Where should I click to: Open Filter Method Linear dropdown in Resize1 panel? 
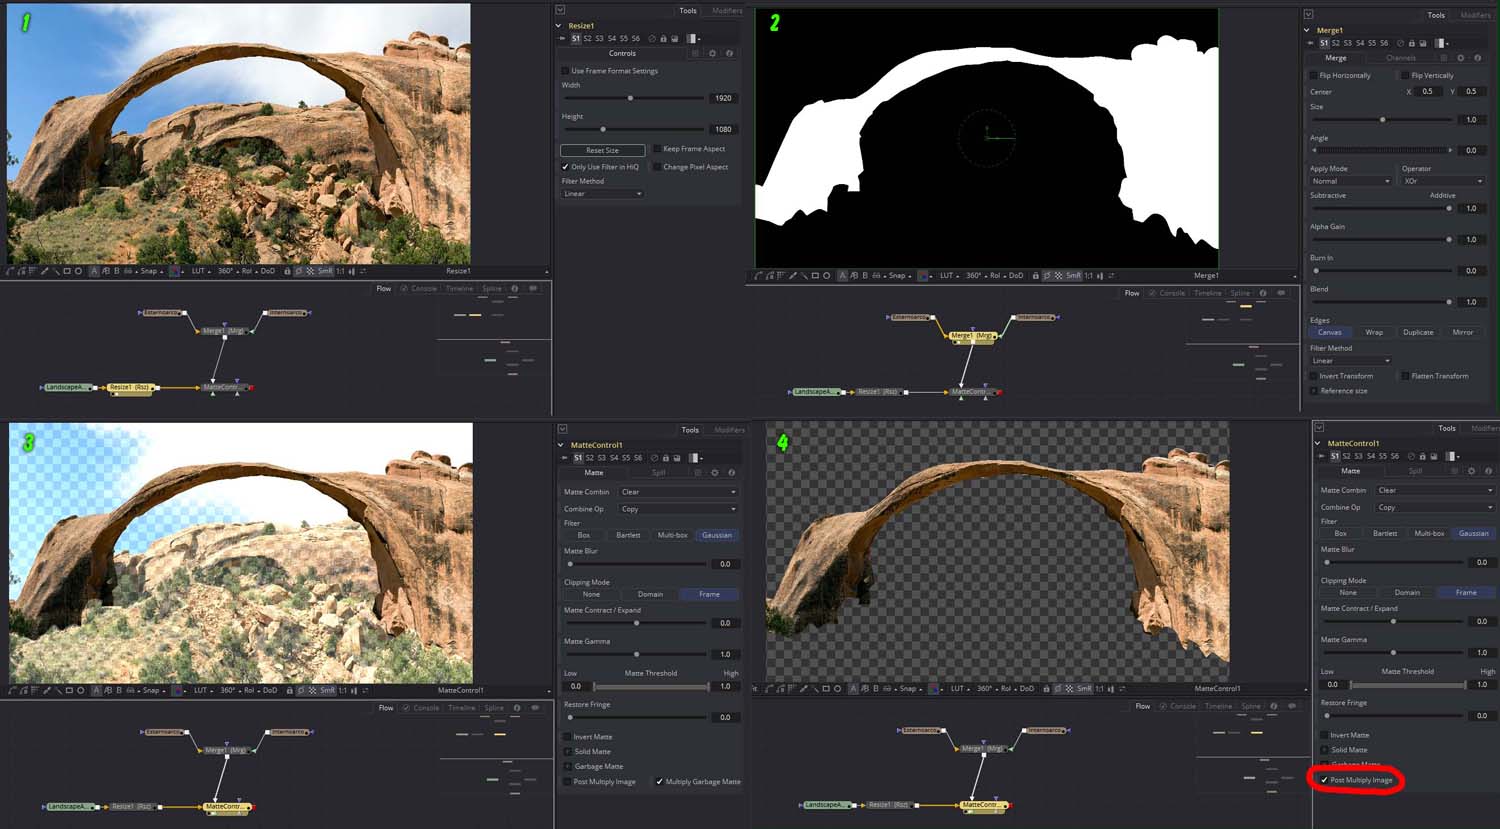pyautogui.click(x=602, y=194)
